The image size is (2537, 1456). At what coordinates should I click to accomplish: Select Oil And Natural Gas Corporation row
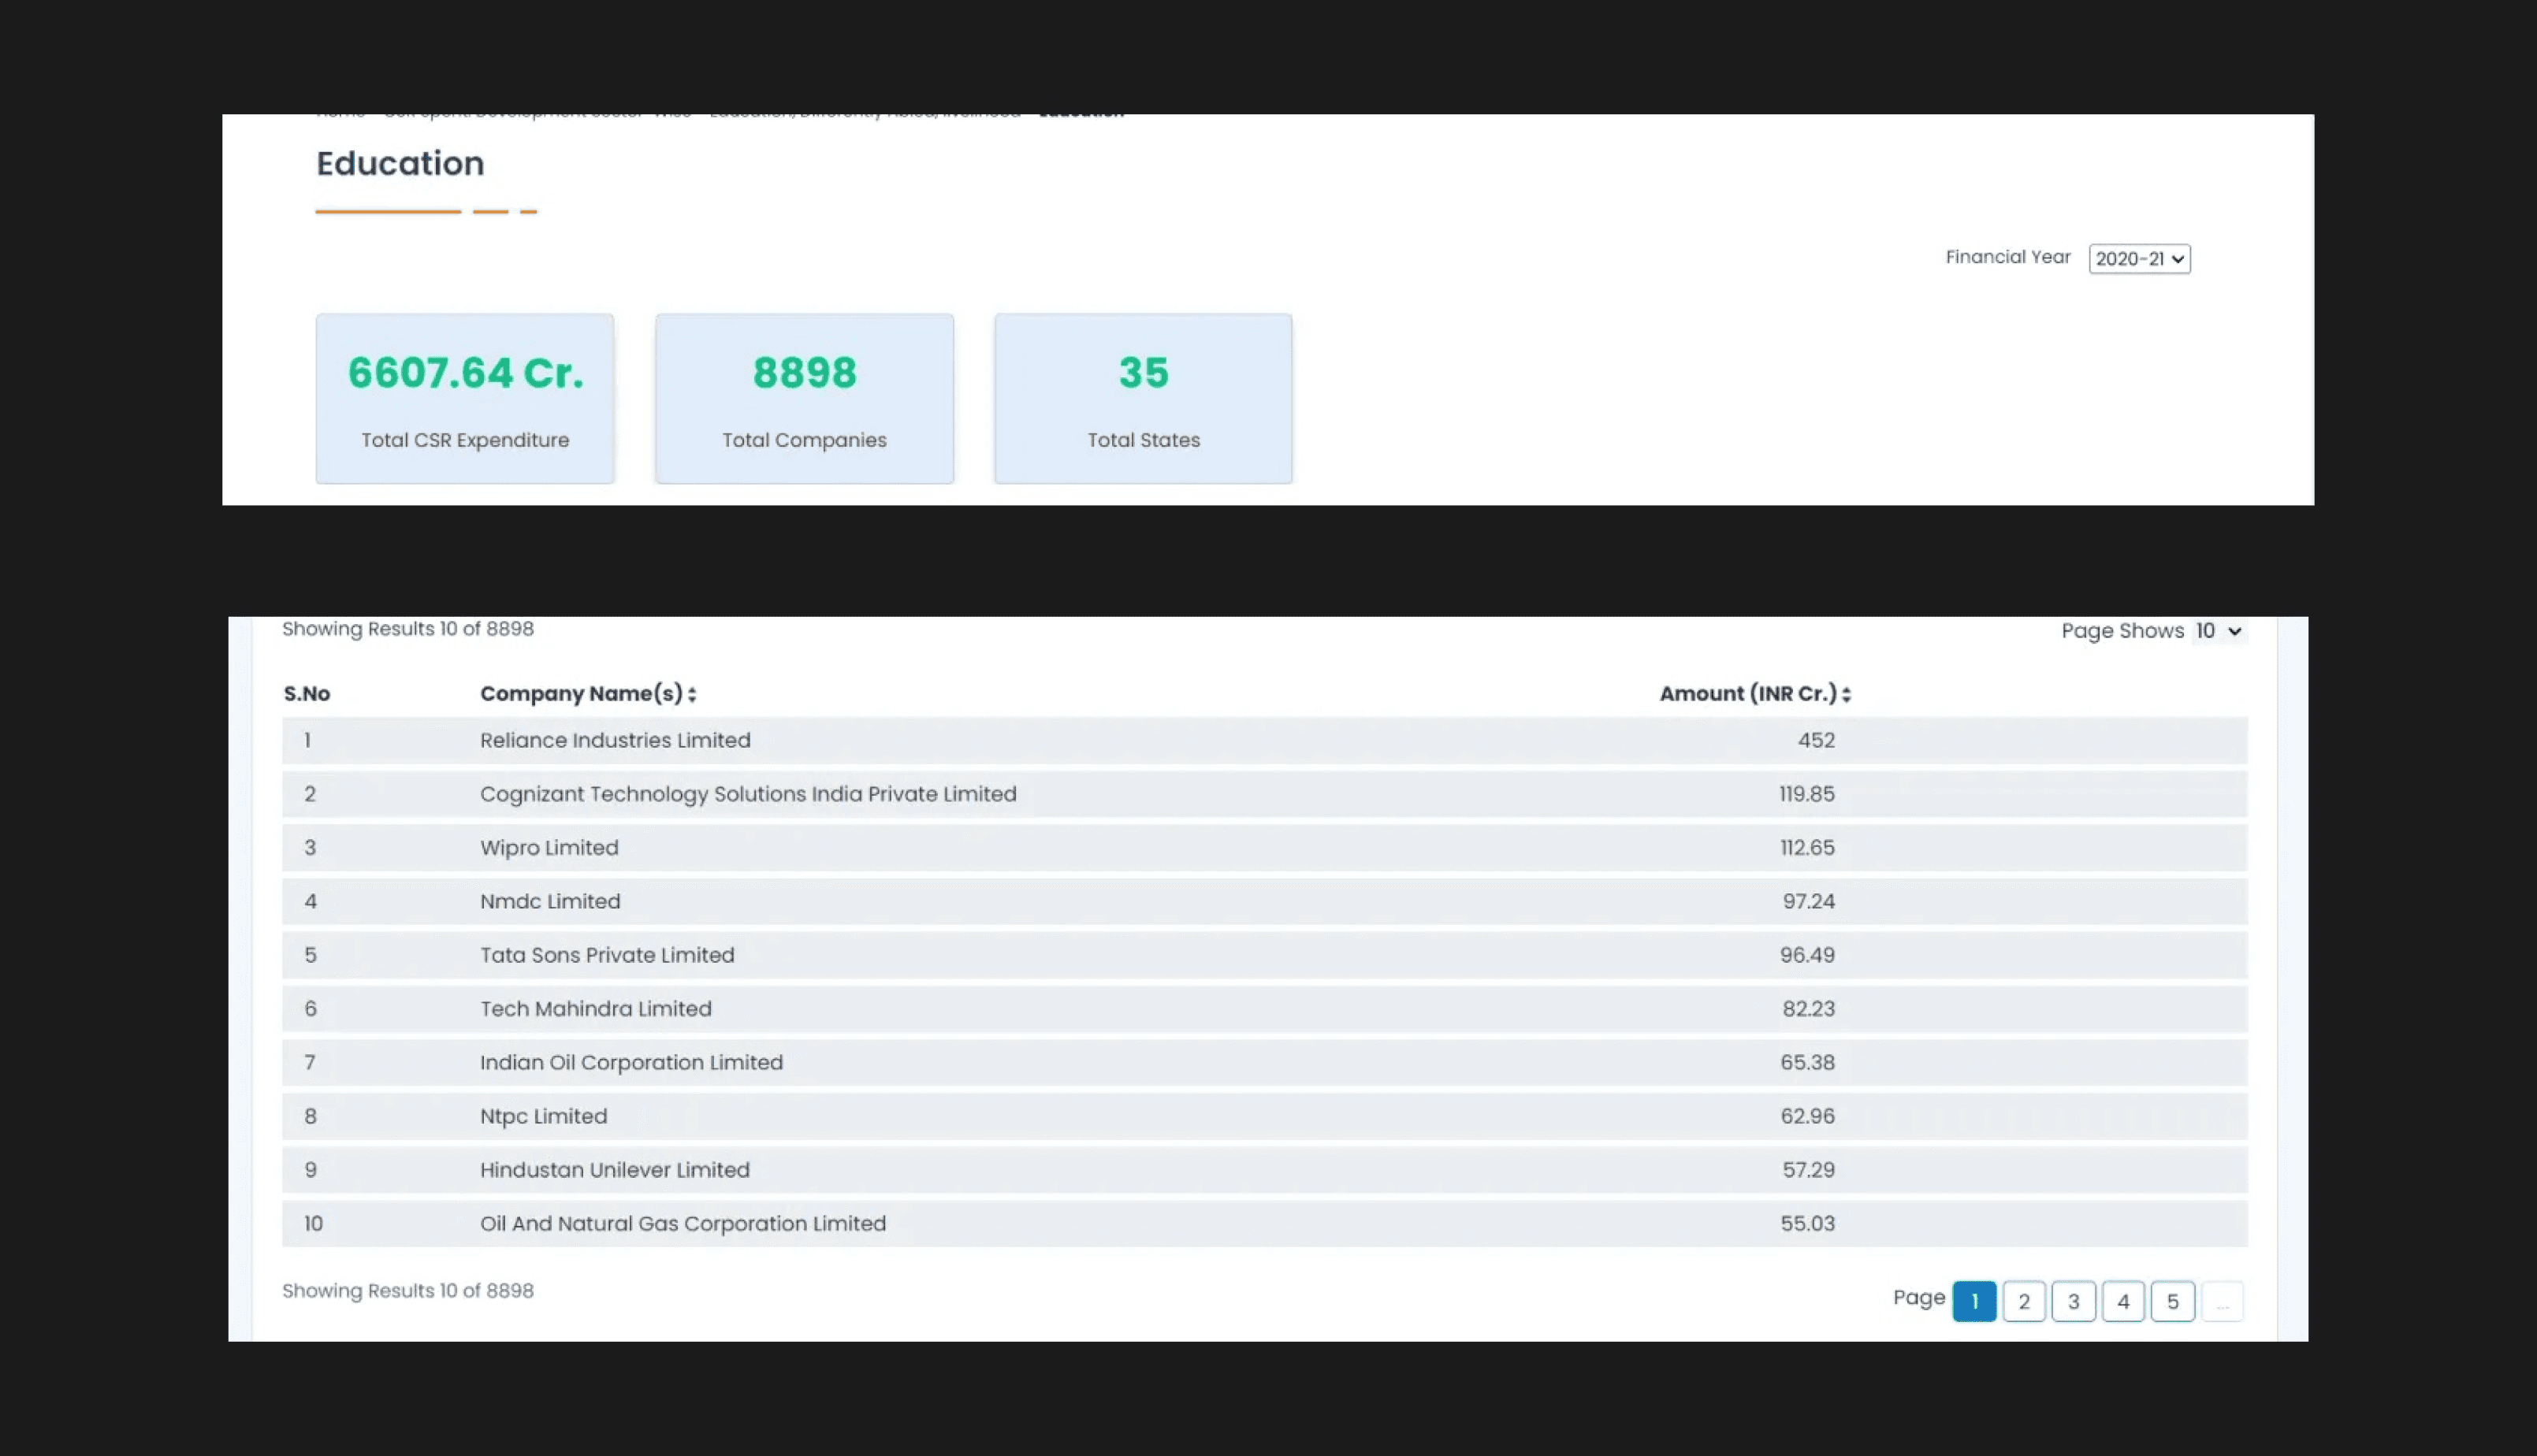click(683, 1224)
